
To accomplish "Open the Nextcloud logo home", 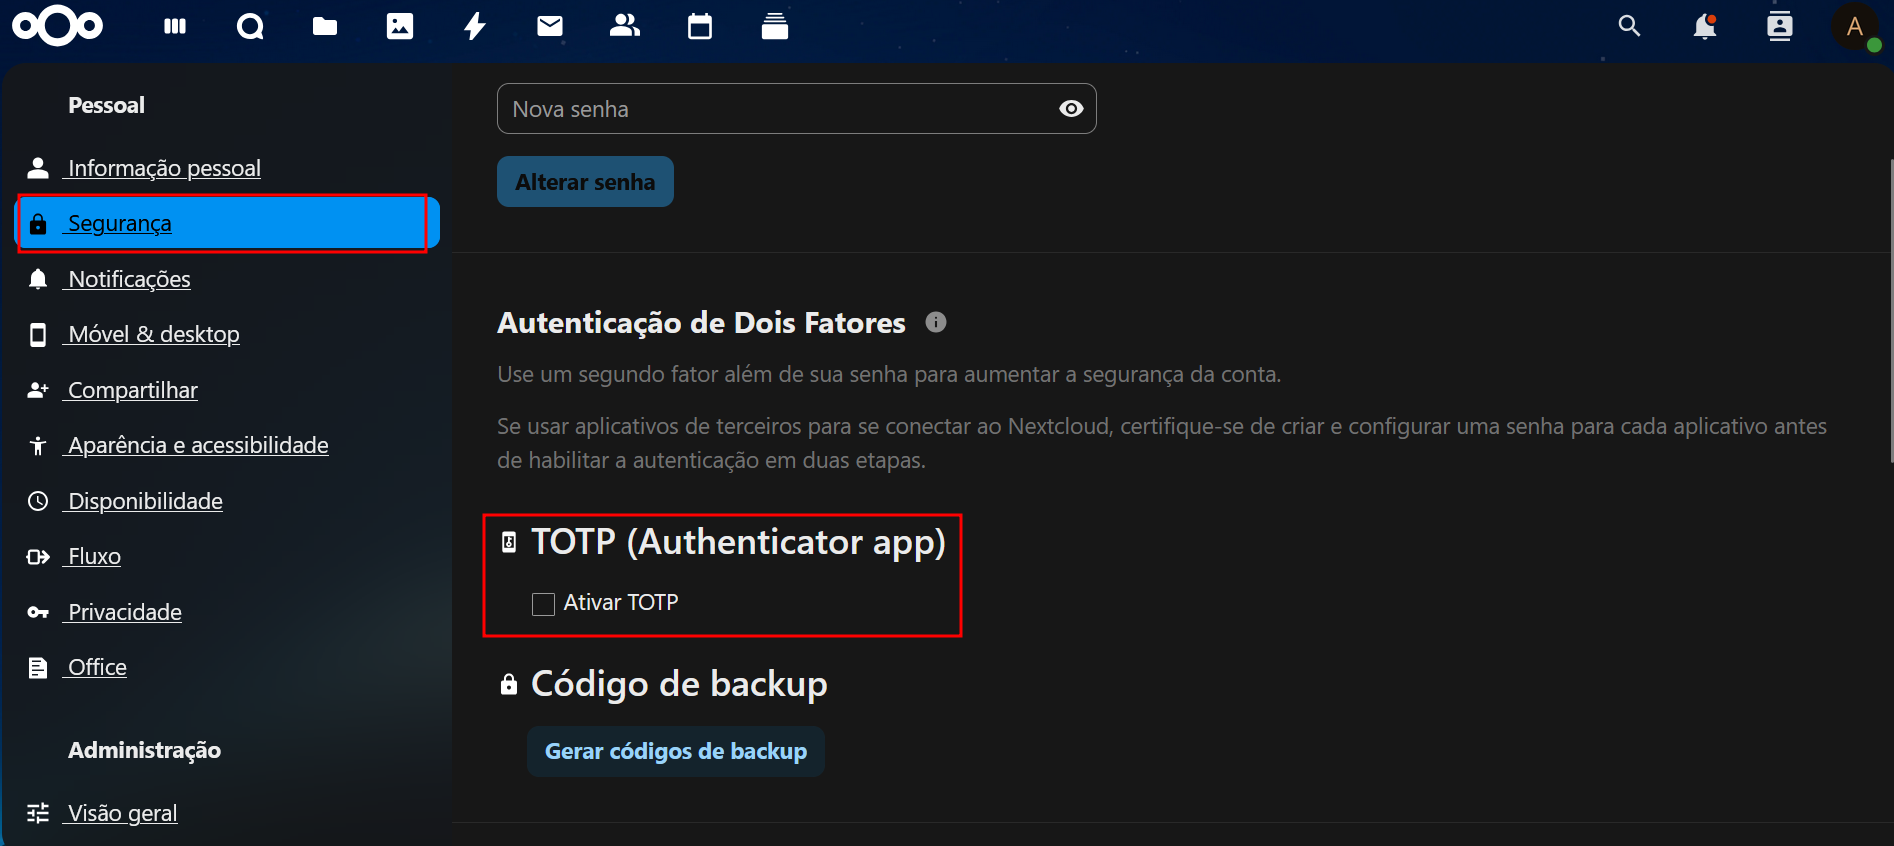I will (57, 26).
